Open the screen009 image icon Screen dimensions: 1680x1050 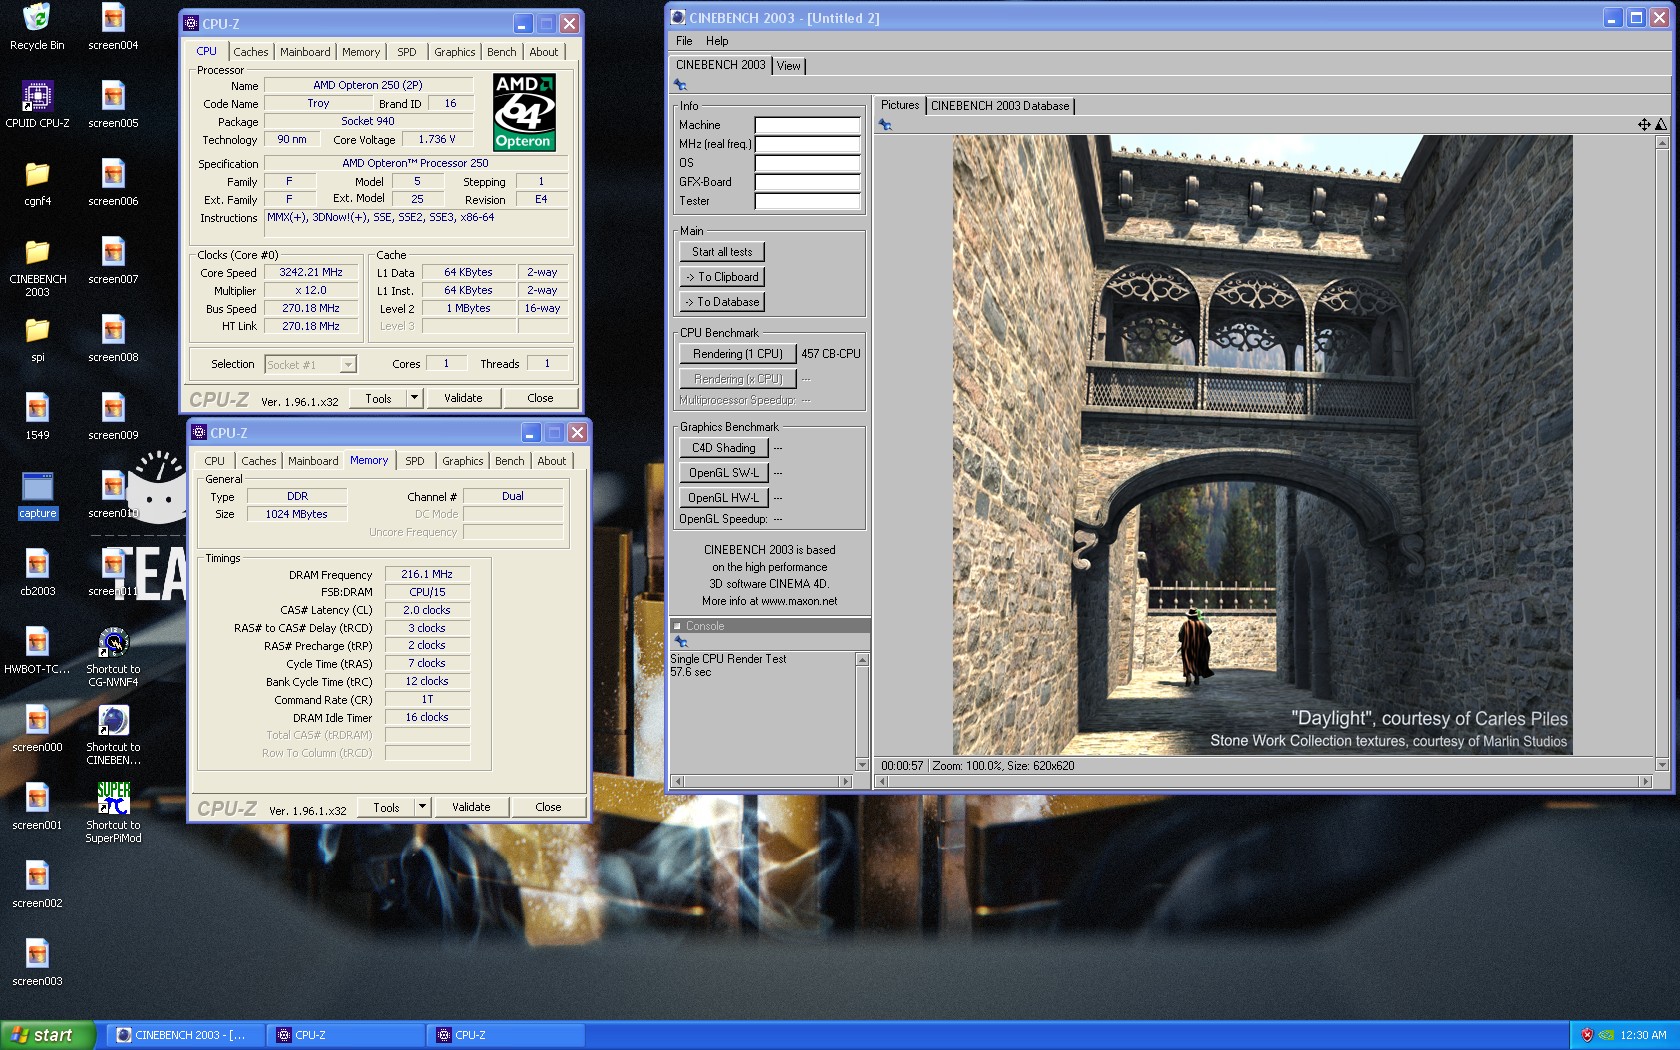[x=113, y=416]
